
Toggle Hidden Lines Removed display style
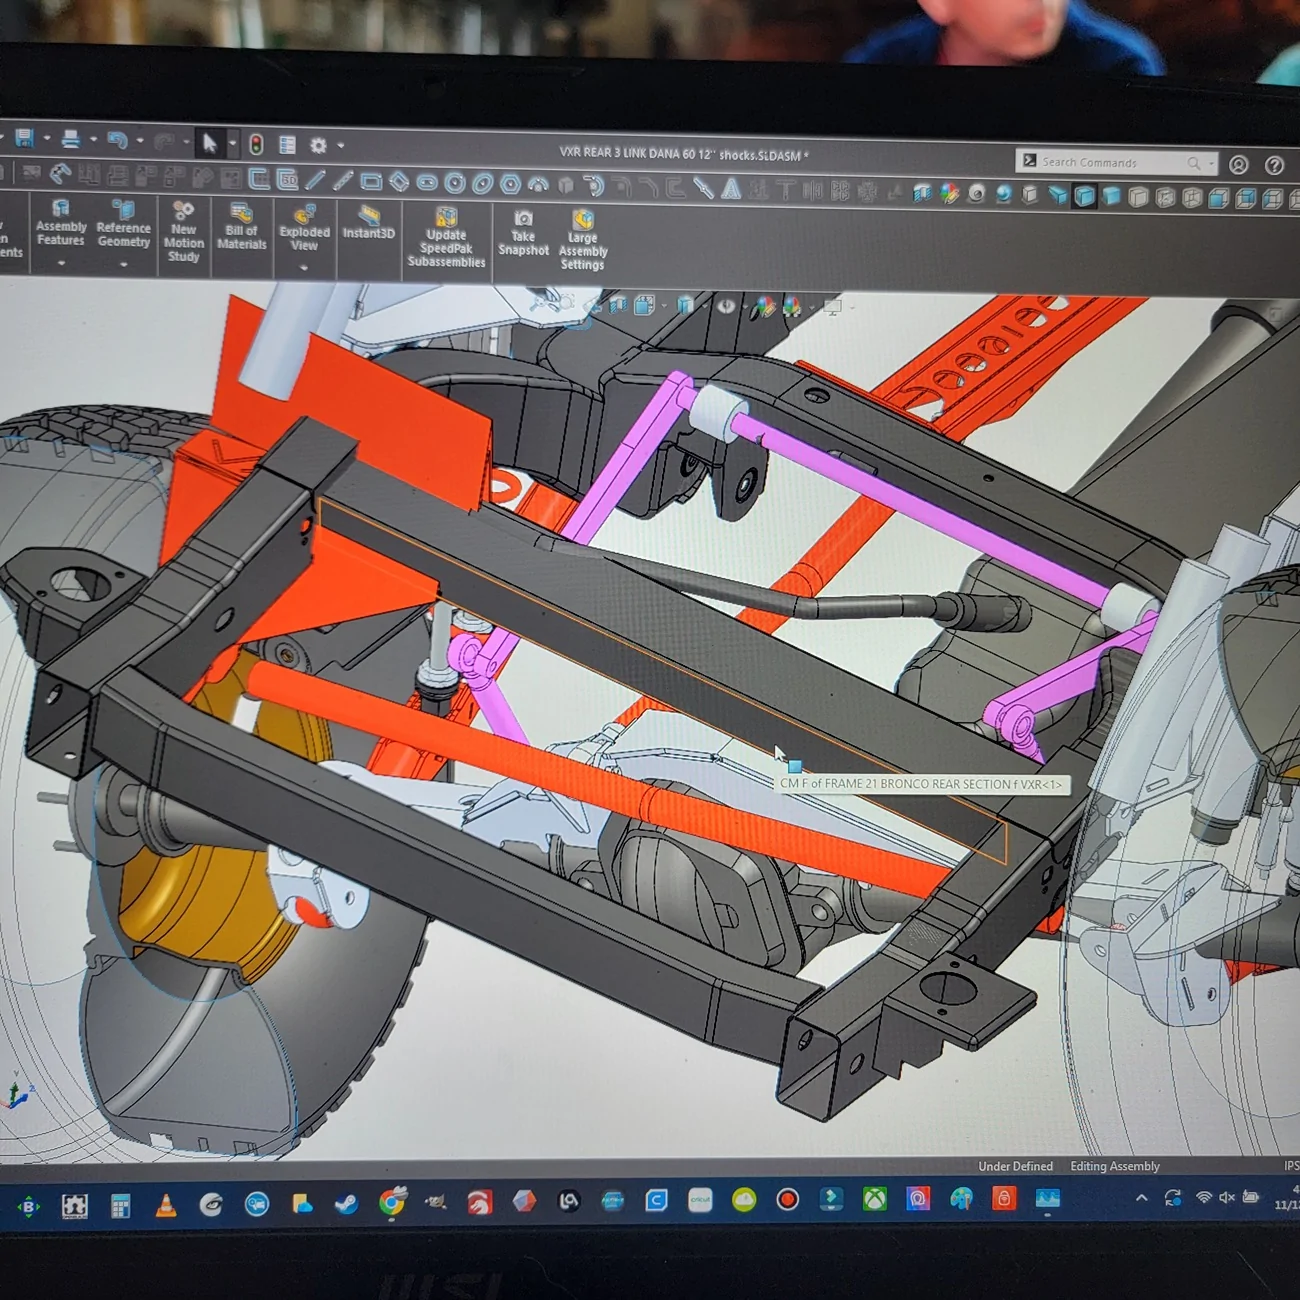(1138, 197)
